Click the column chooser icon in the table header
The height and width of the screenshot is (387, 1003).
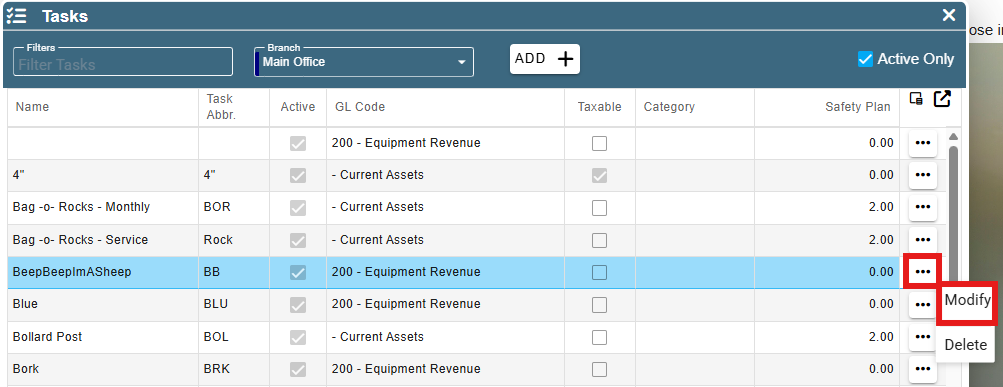(916, 99)
